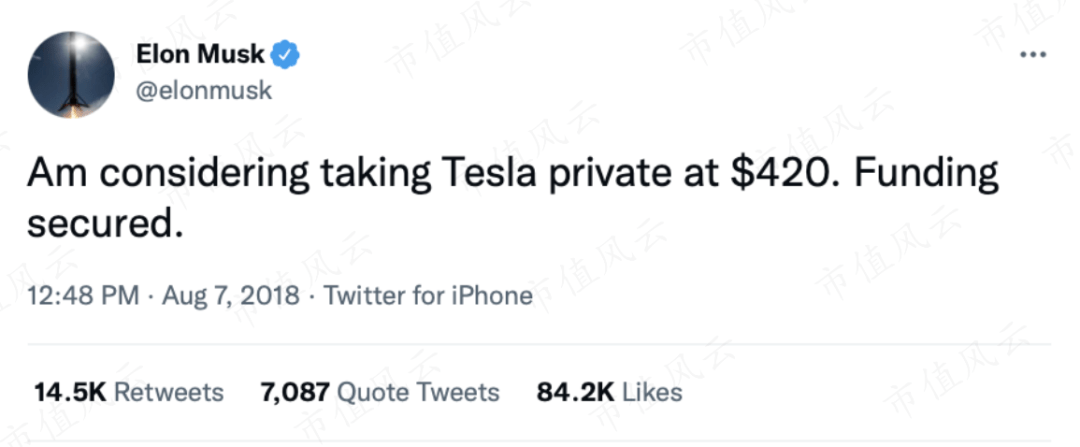The image size is (1080, 447).
Task: Open the Quote Tweets list
Action: pos(418,392)
